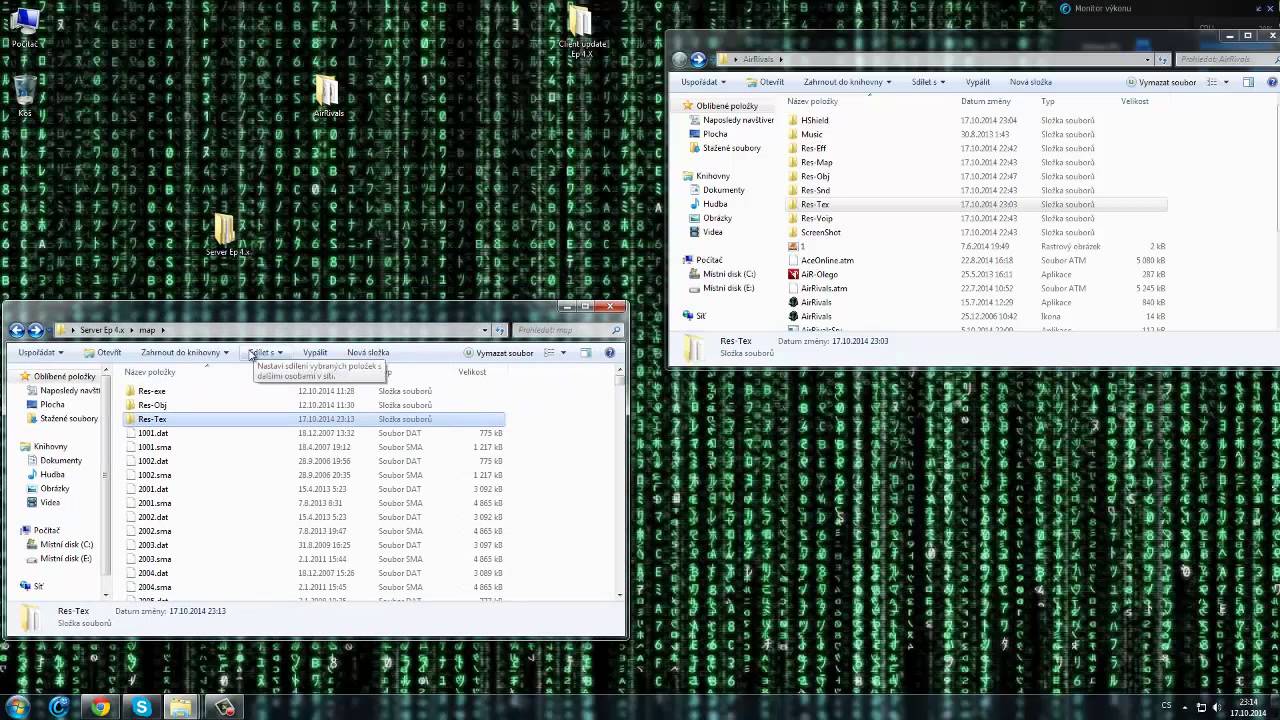Open the Start menu orb
1280x720 pixels.
pyautogui.click(x=17, y=707)
